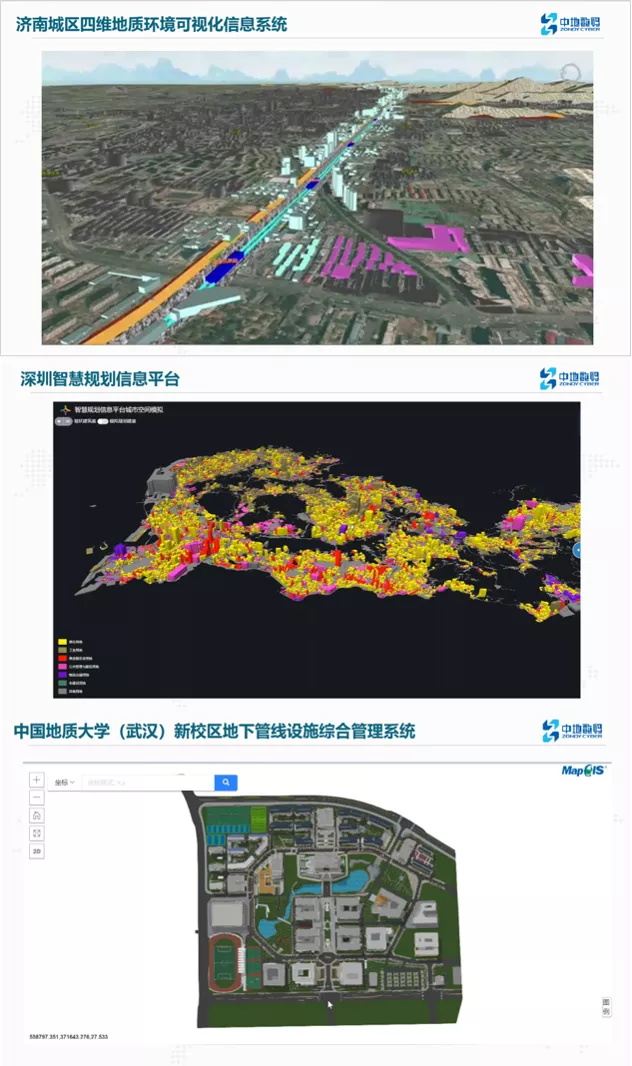Reset campus map to home view
This screenshot has width=632, height=1066.
coord(37,816)
